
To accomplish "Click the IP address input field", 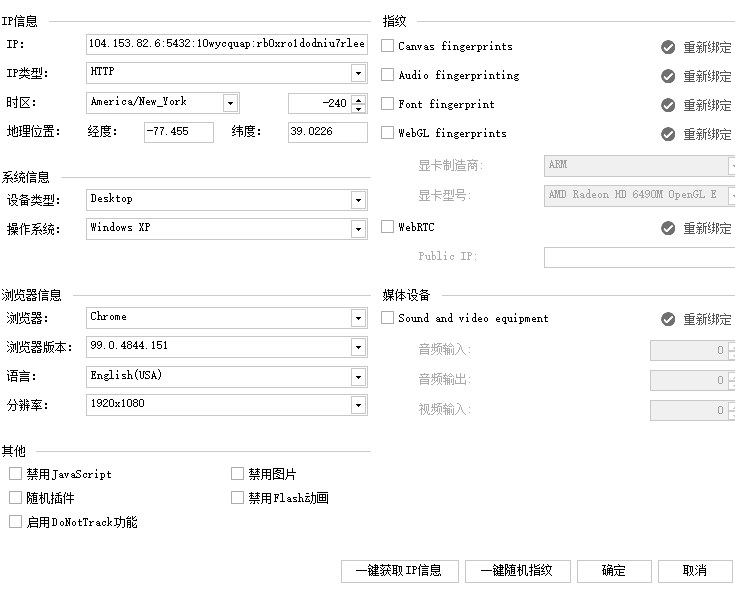I will coord(227,44).
